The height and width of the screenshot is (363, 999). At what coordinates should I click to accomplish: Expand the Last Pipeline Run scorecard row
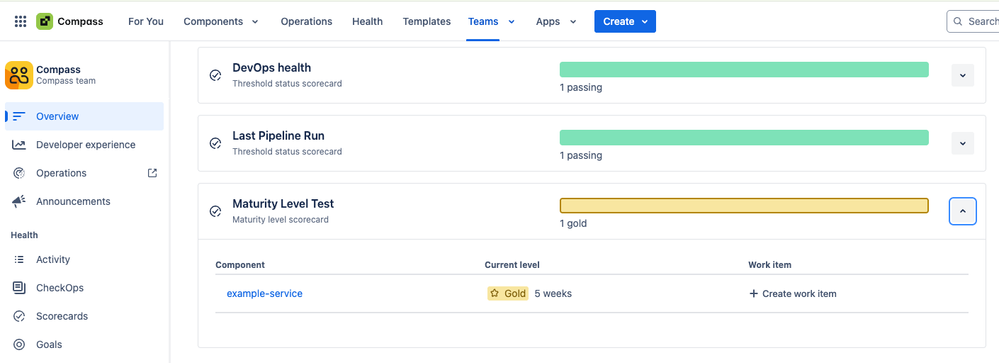point(963,143)
